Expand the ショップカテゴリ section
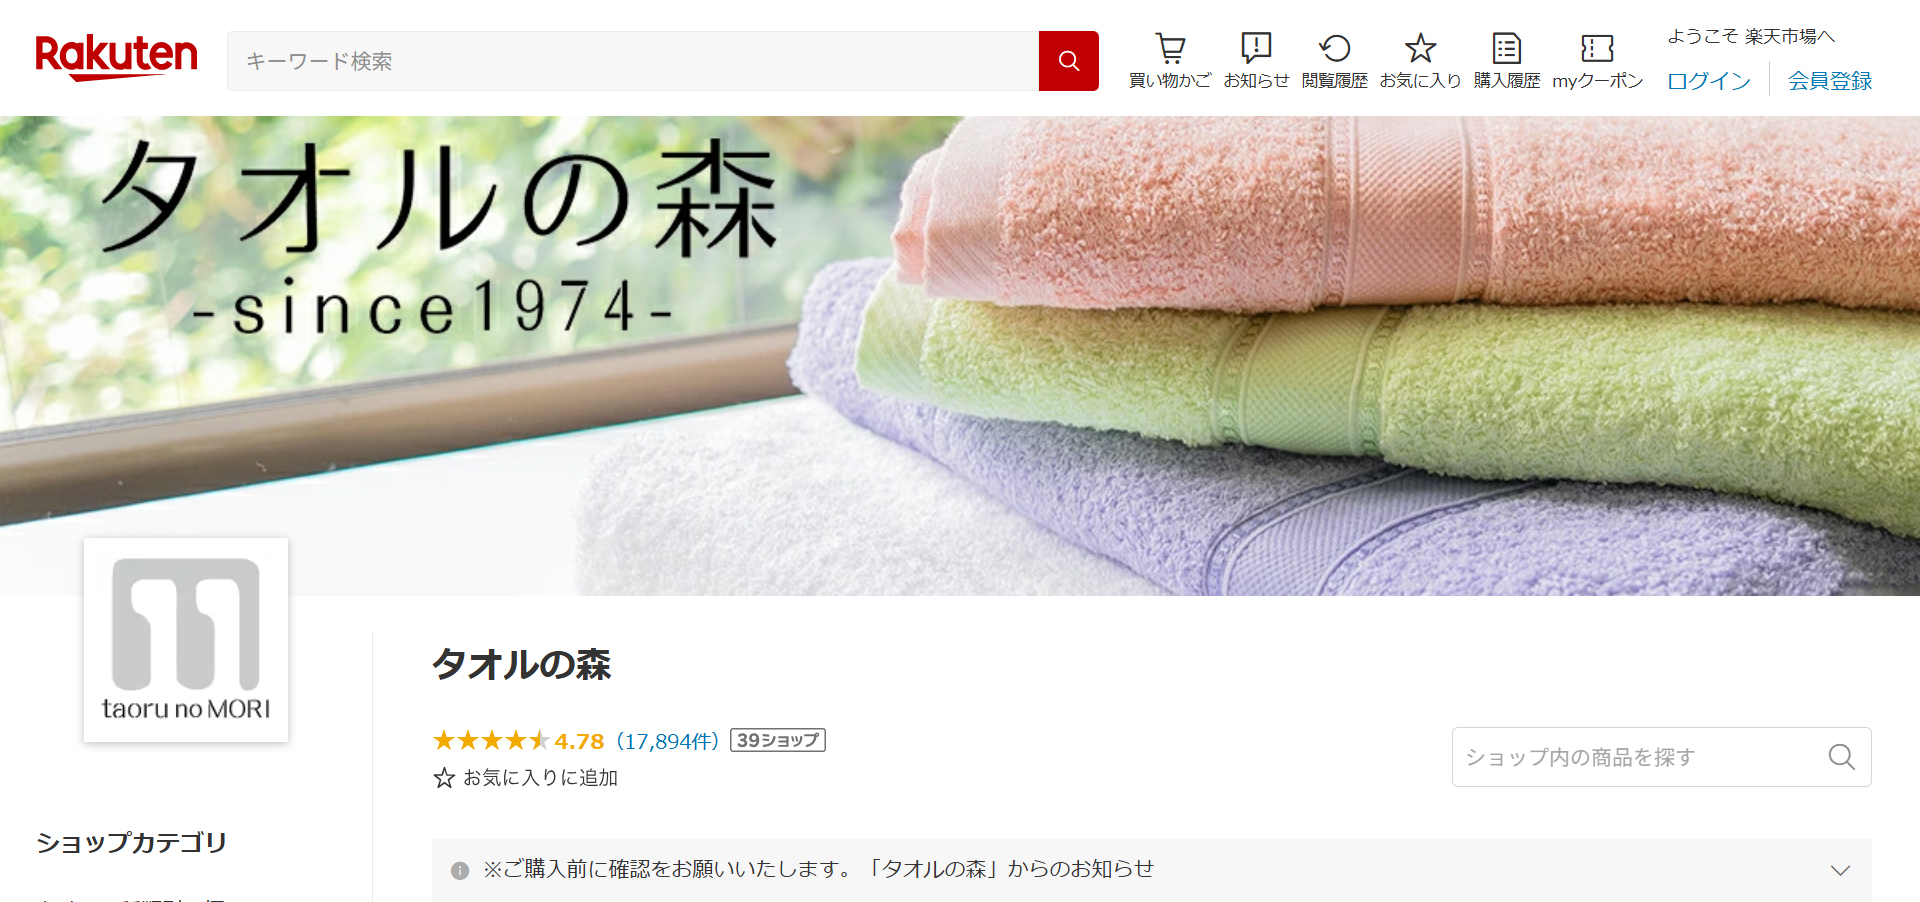 pyautogui.click(x=132, y=843)
